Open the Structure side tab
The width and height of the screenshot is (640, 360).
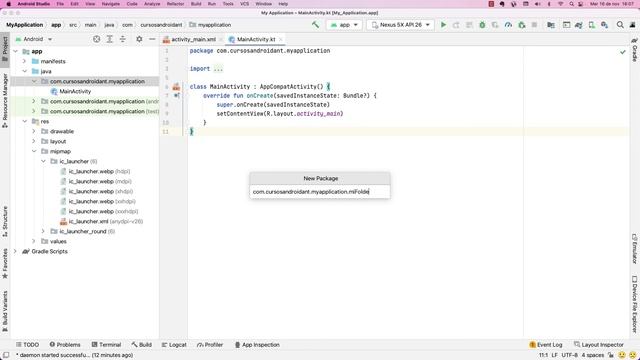click(5, 221)
